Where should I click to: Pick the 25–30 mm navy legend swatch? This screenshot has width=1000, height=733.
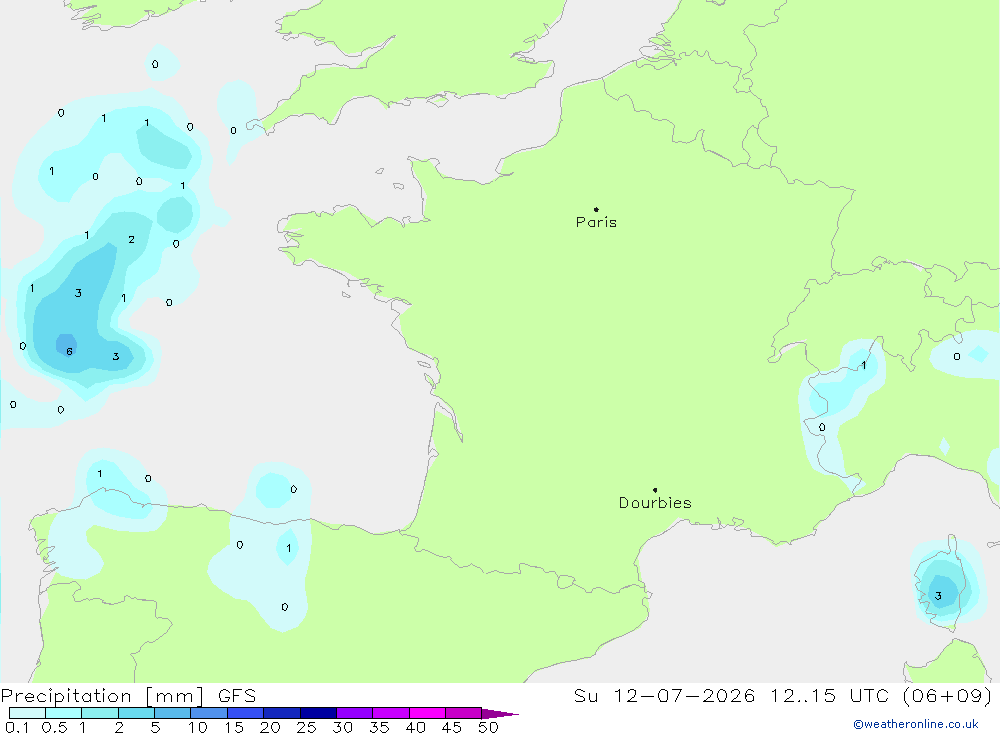[318, 713]
